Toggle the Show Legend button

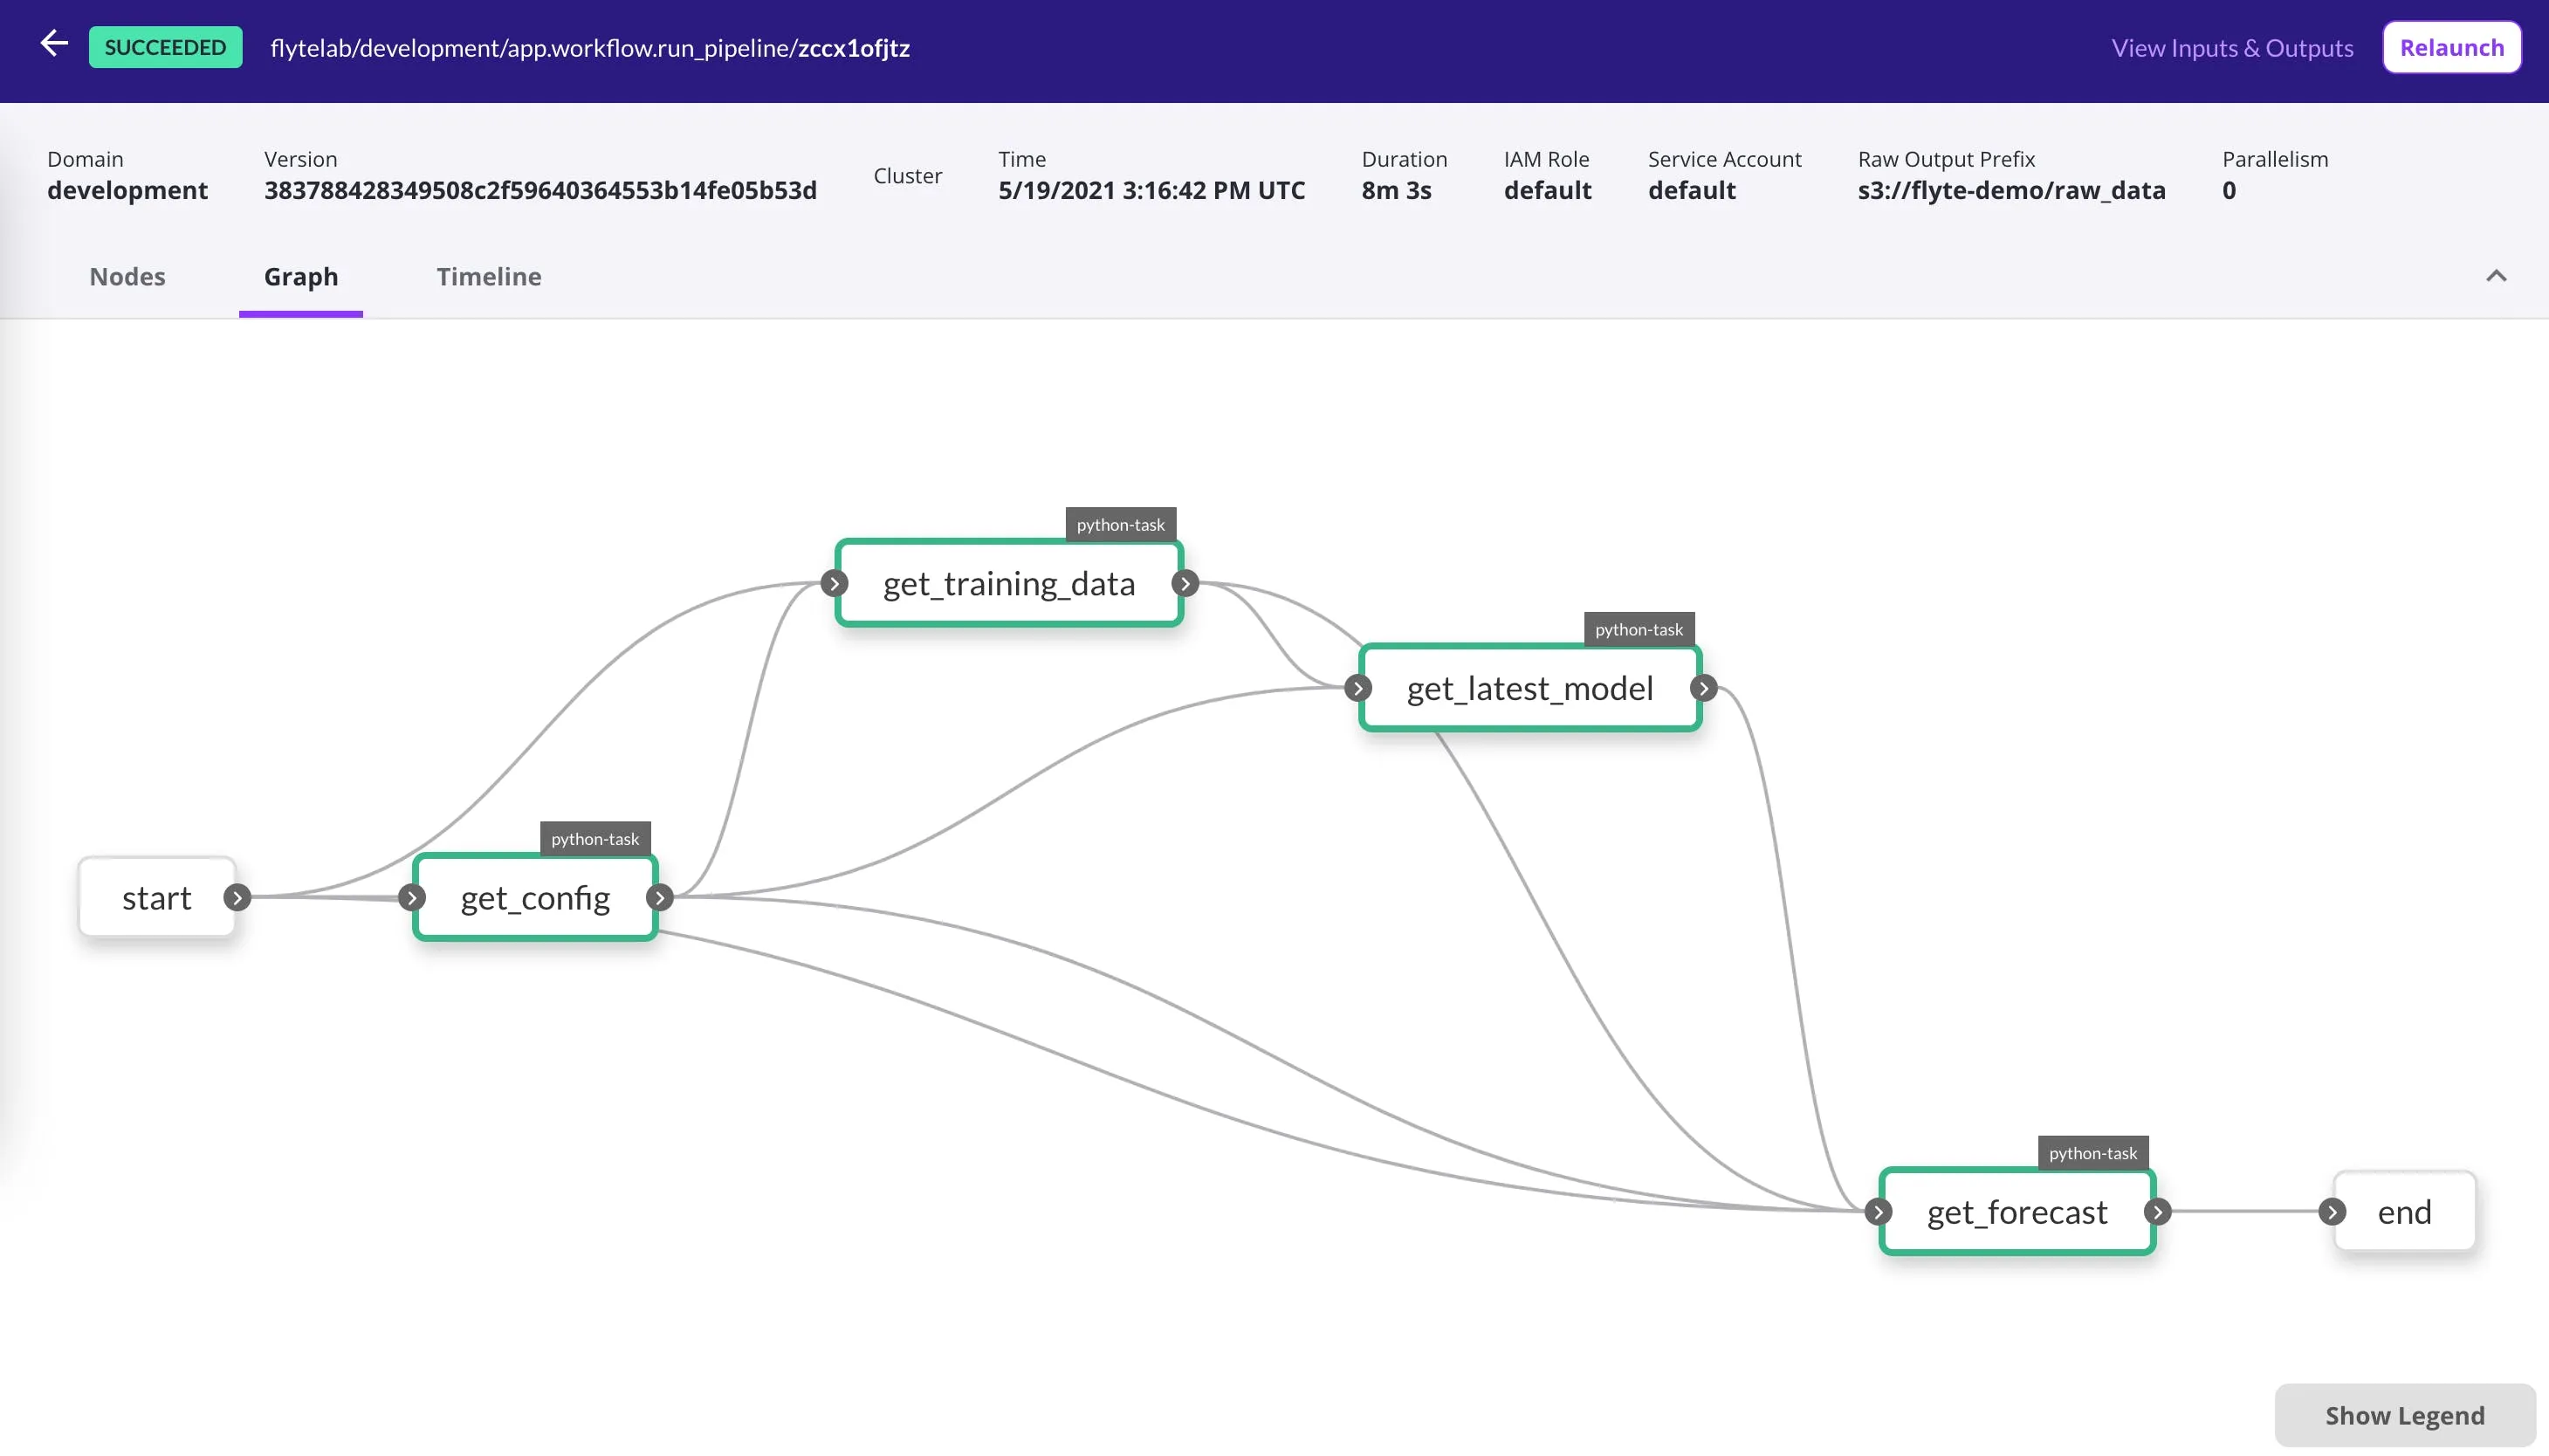pyautogui.click(x=2404, y=1415)
